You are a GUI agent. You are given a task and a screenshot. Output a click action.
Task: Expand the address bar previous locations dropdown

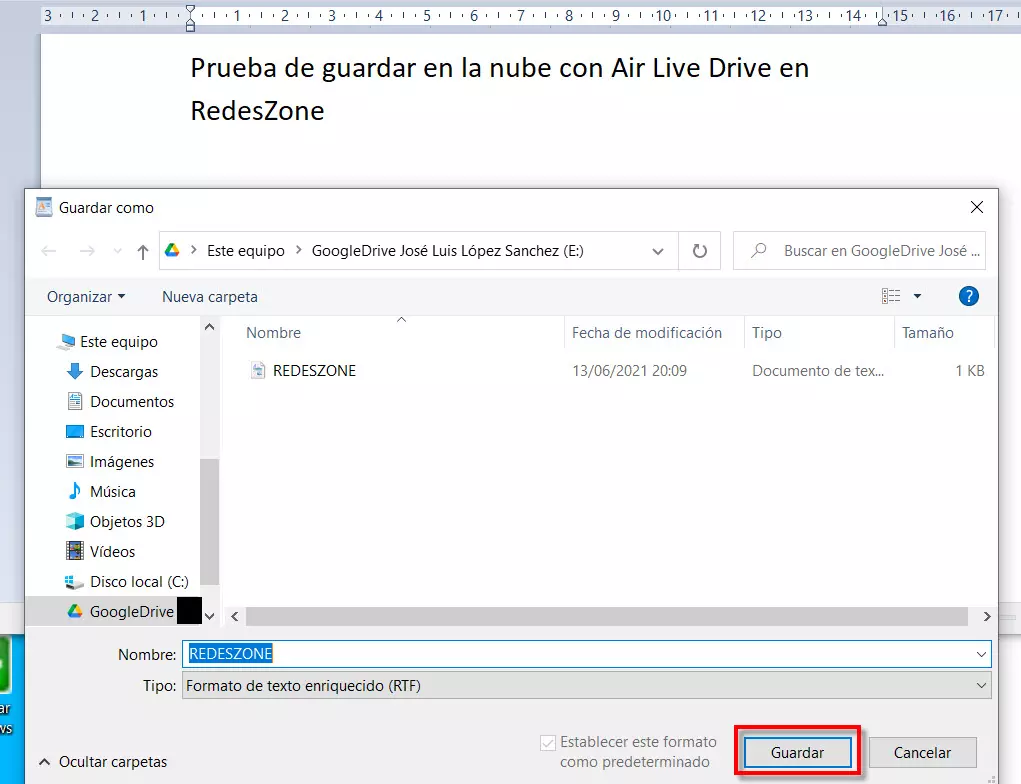657,251
